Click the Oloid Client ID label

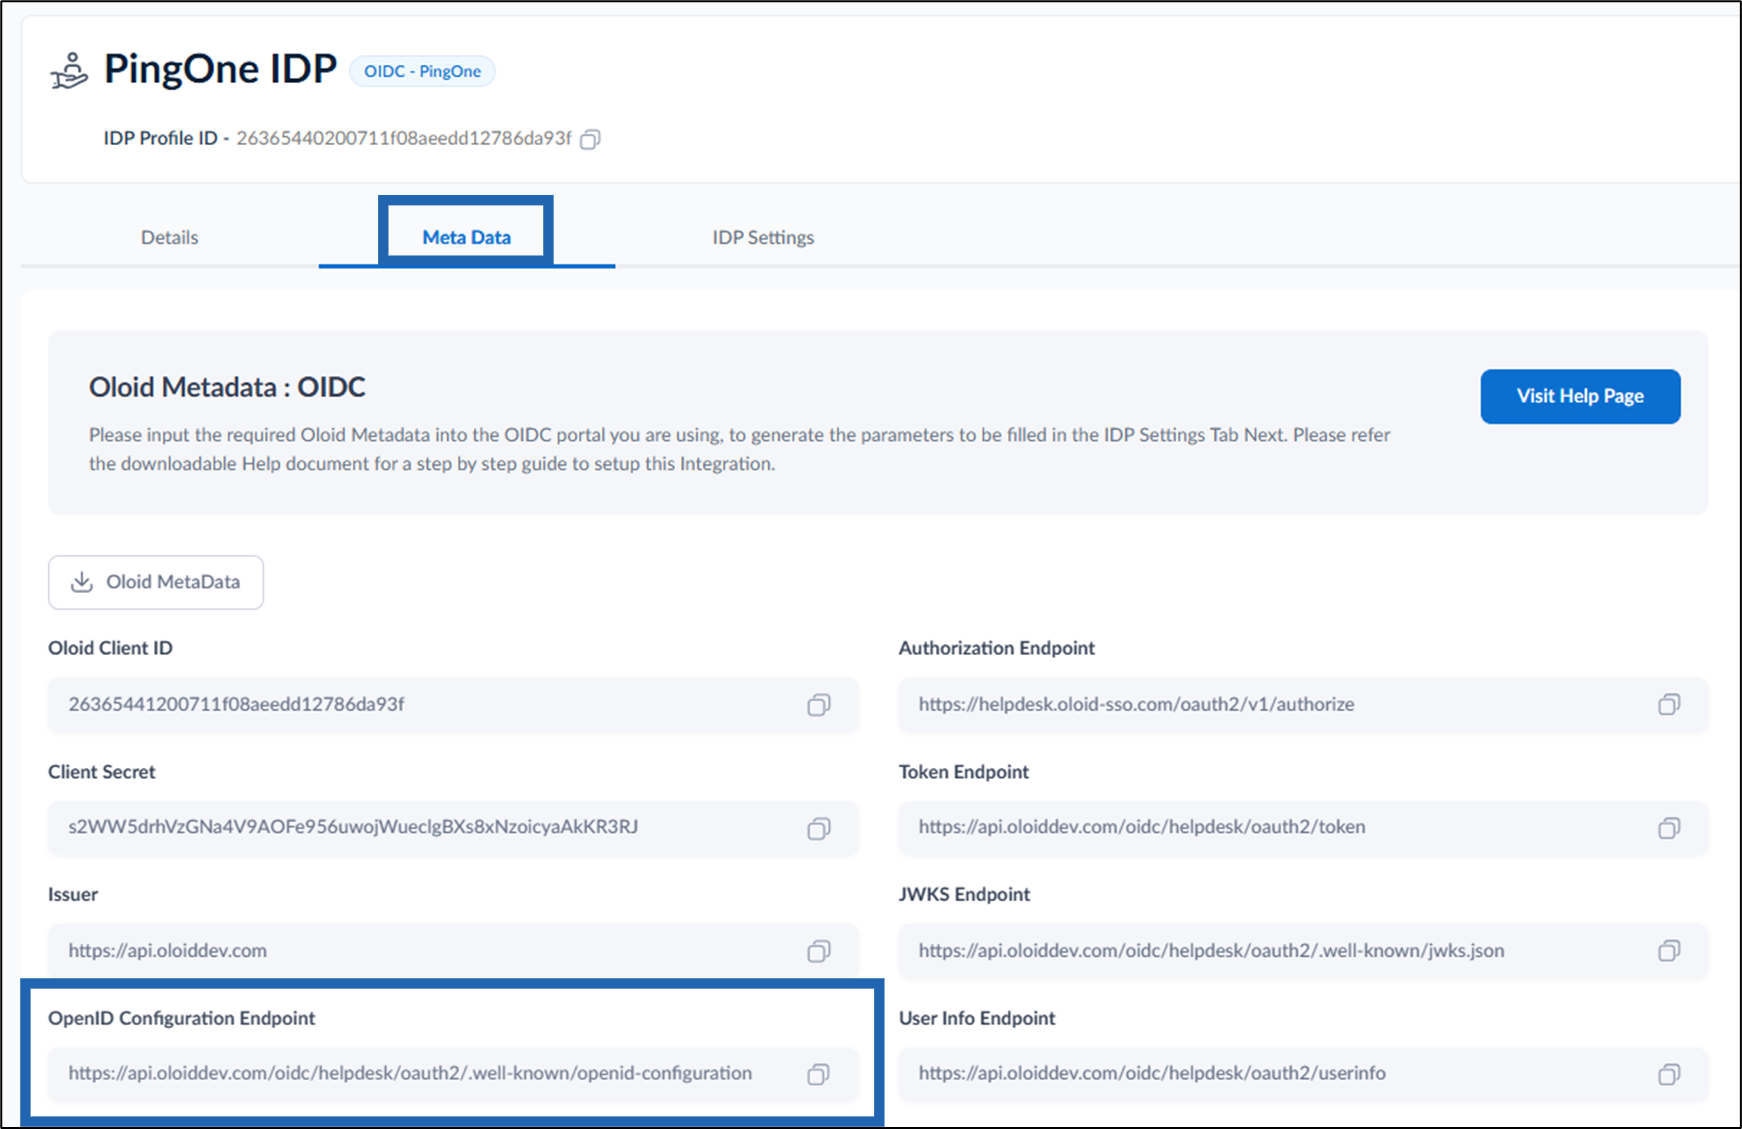coord(110,648)
